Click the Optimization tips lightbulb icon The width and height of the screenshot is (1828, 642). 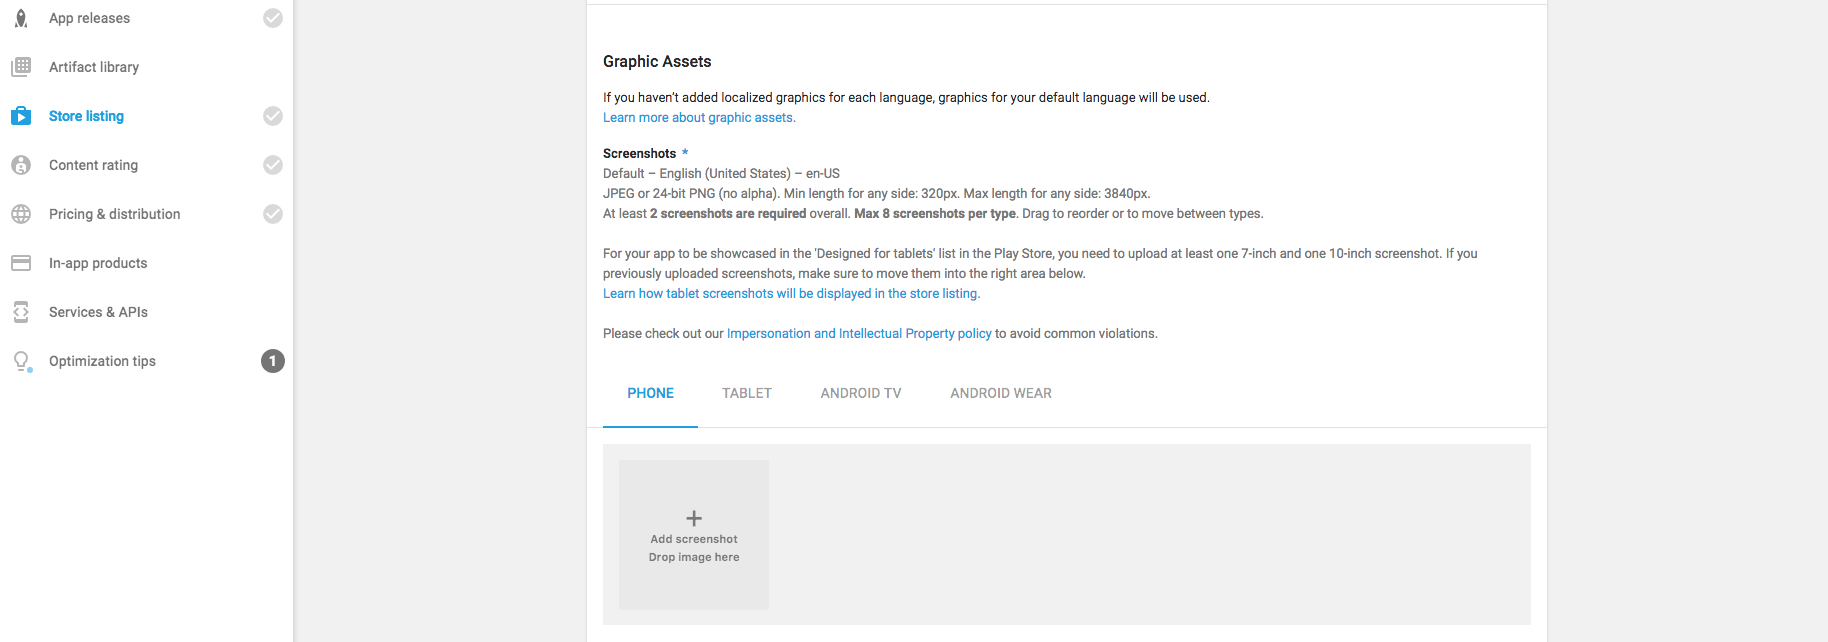tap(21, 361)
